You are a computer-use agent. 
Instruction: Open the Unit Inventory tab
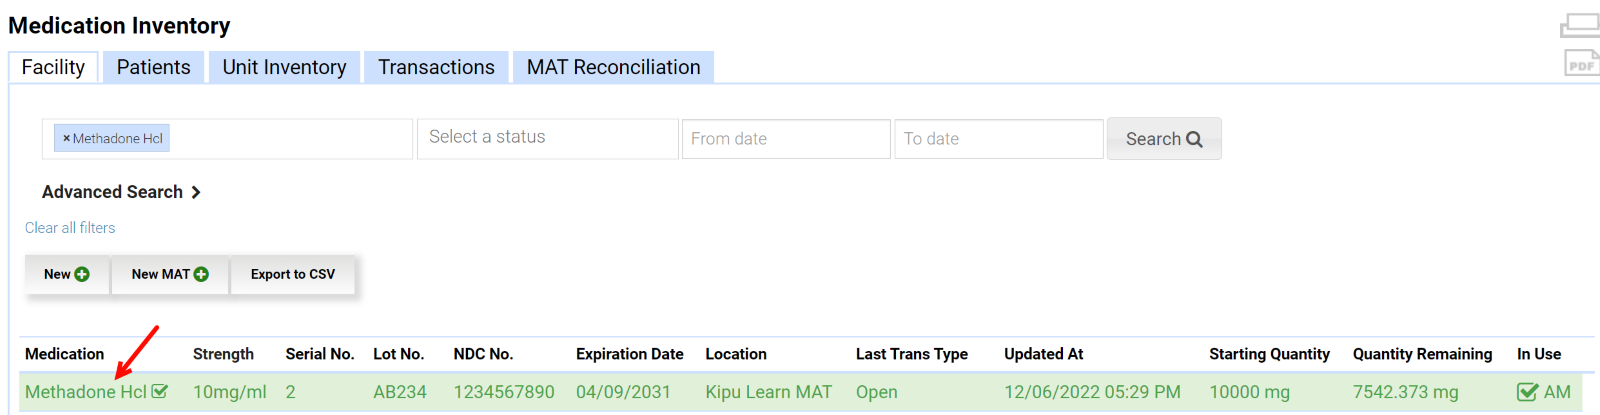[284, 67]
